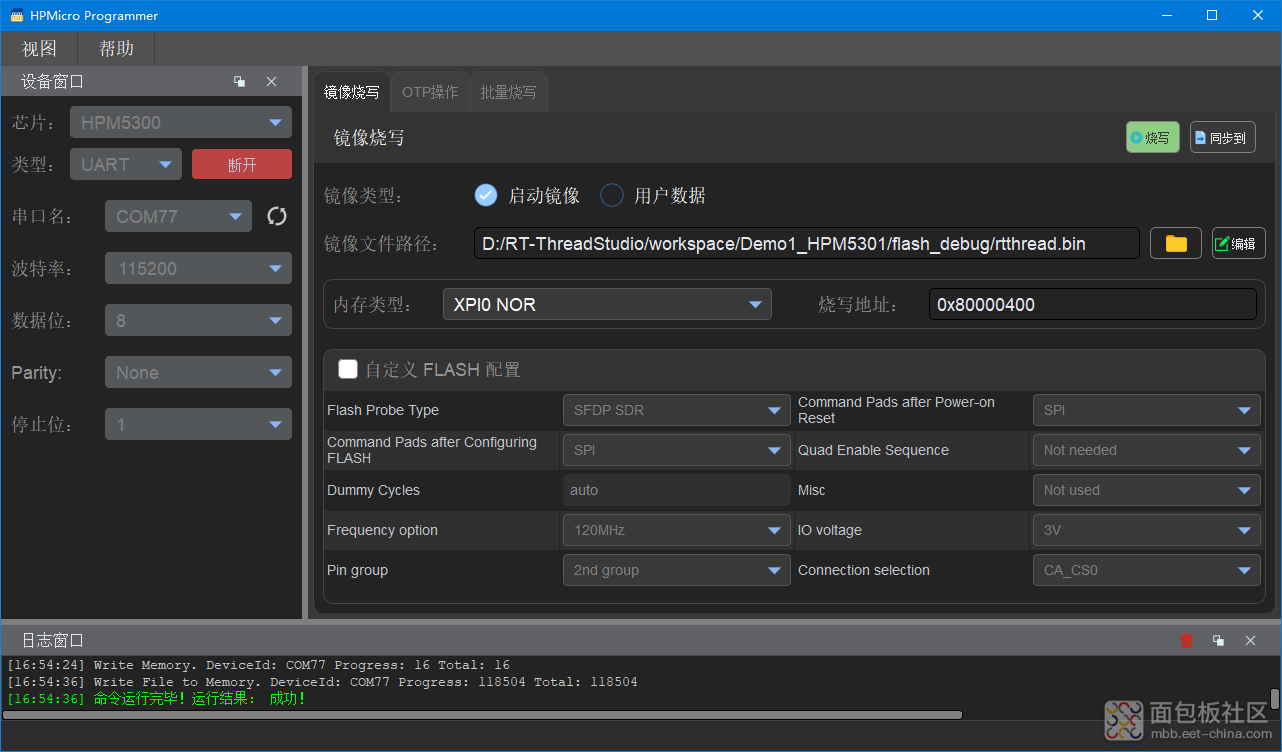Float the log window panel
This screenshot has height=752, width=1282.
1218,640
